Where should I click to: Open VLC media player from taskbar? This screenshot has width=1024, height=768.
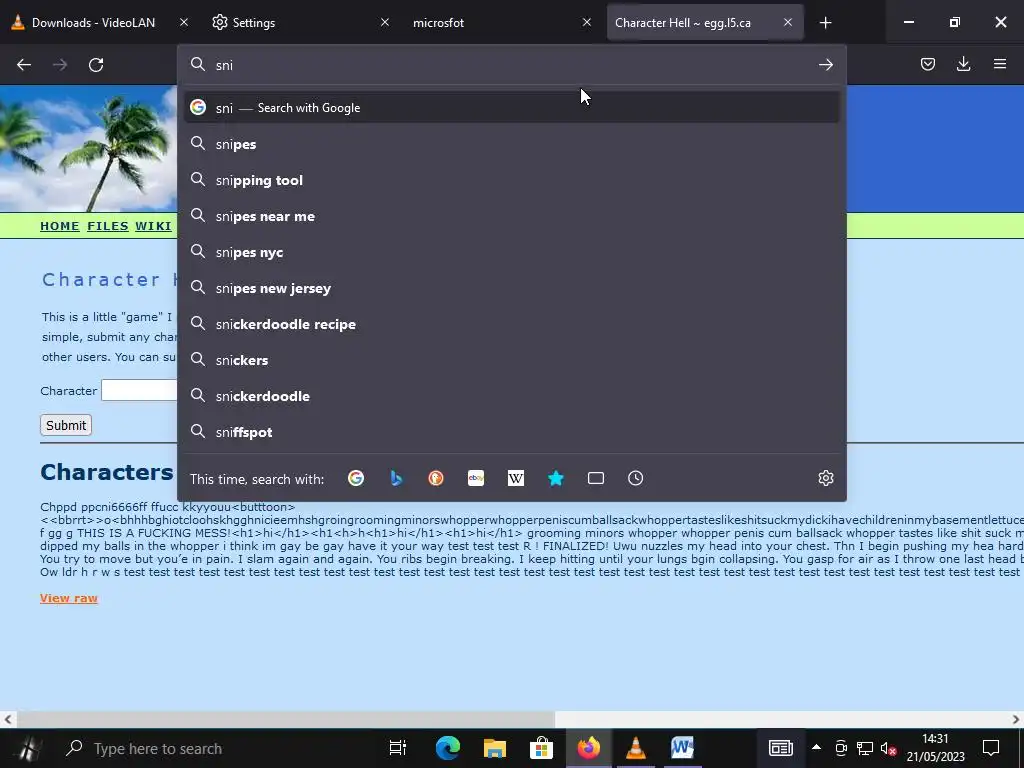point(635,748)
